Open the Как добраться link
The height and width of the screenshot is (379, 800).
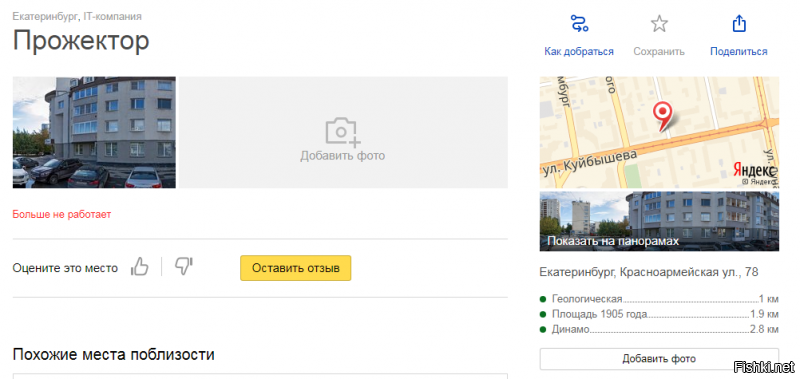579,52
